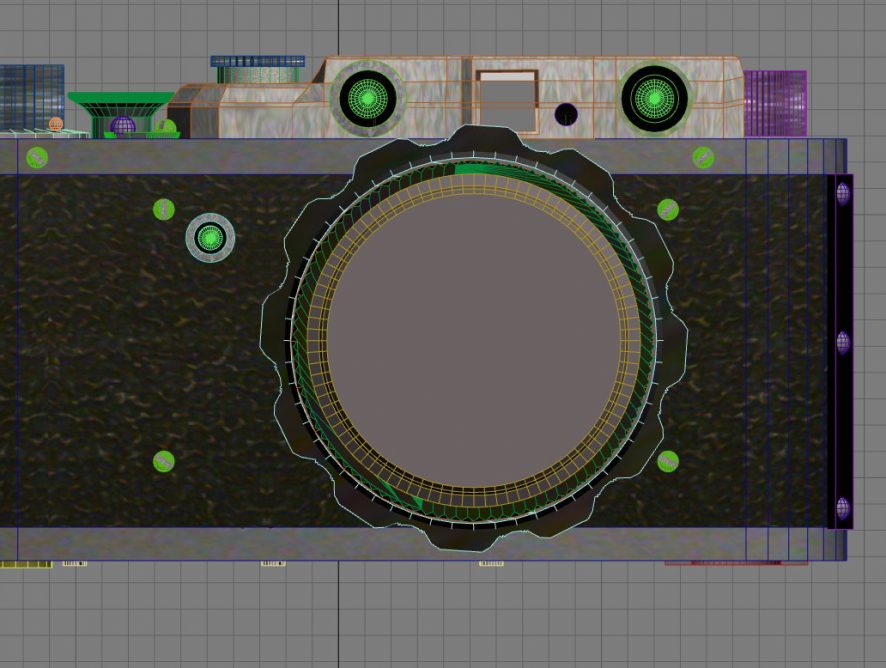Click the lower-left green screw near lens
The height and width of the screenshot is (668, 886).
(164, 461)
